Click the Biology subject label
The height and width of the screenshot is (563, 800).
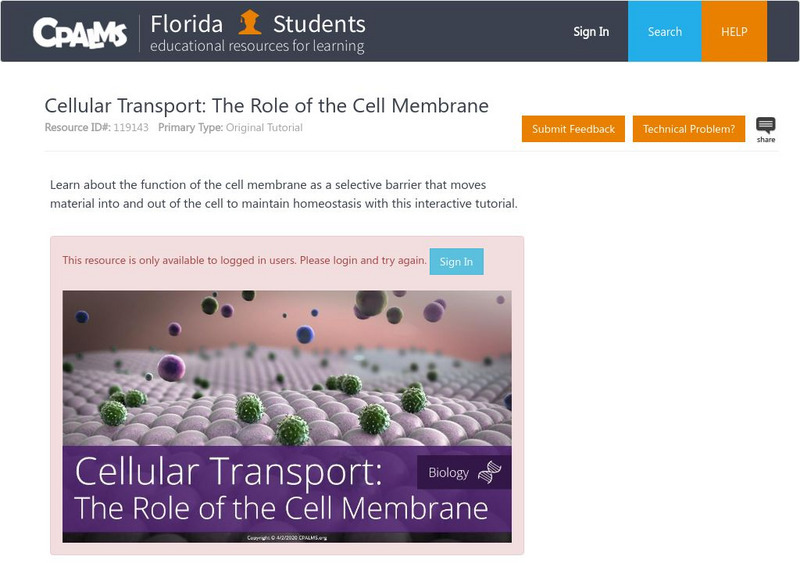pos(448,473)
